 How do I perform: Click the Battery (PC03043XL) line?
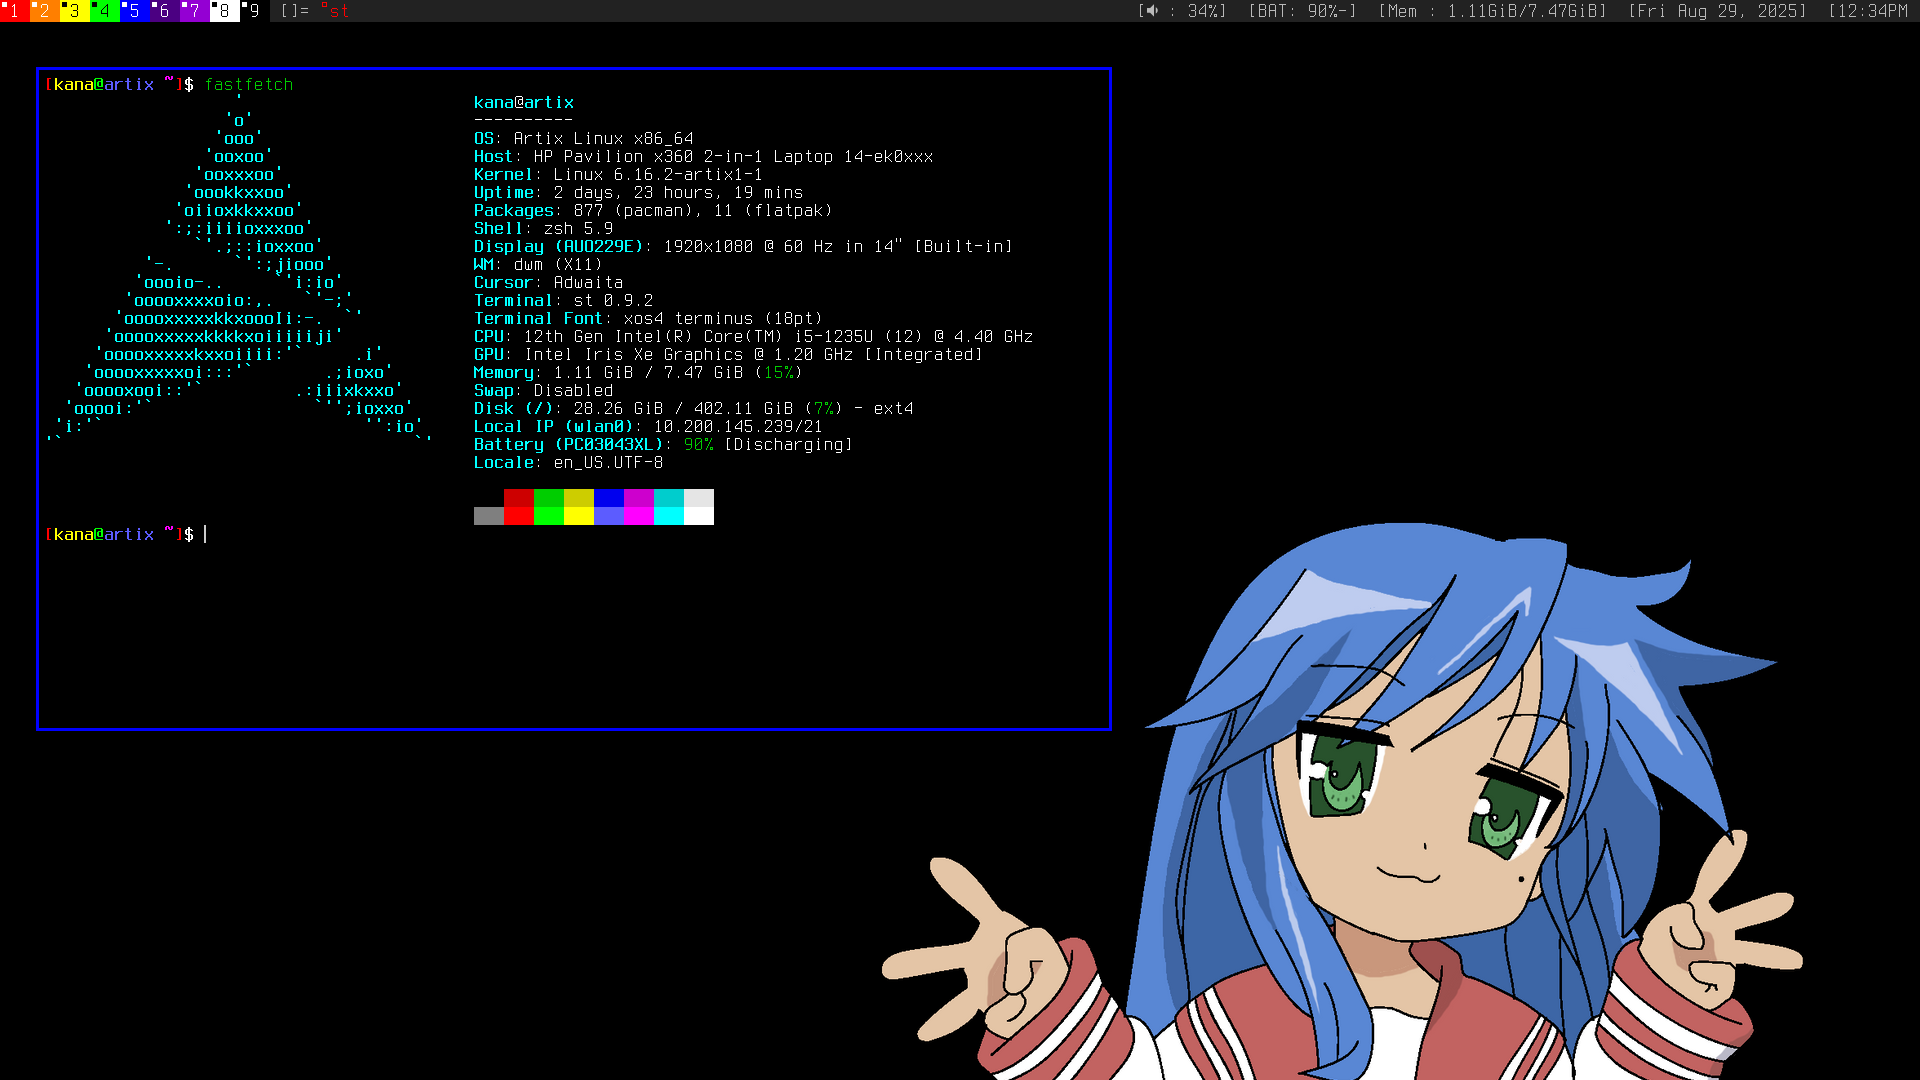point(664,445)
